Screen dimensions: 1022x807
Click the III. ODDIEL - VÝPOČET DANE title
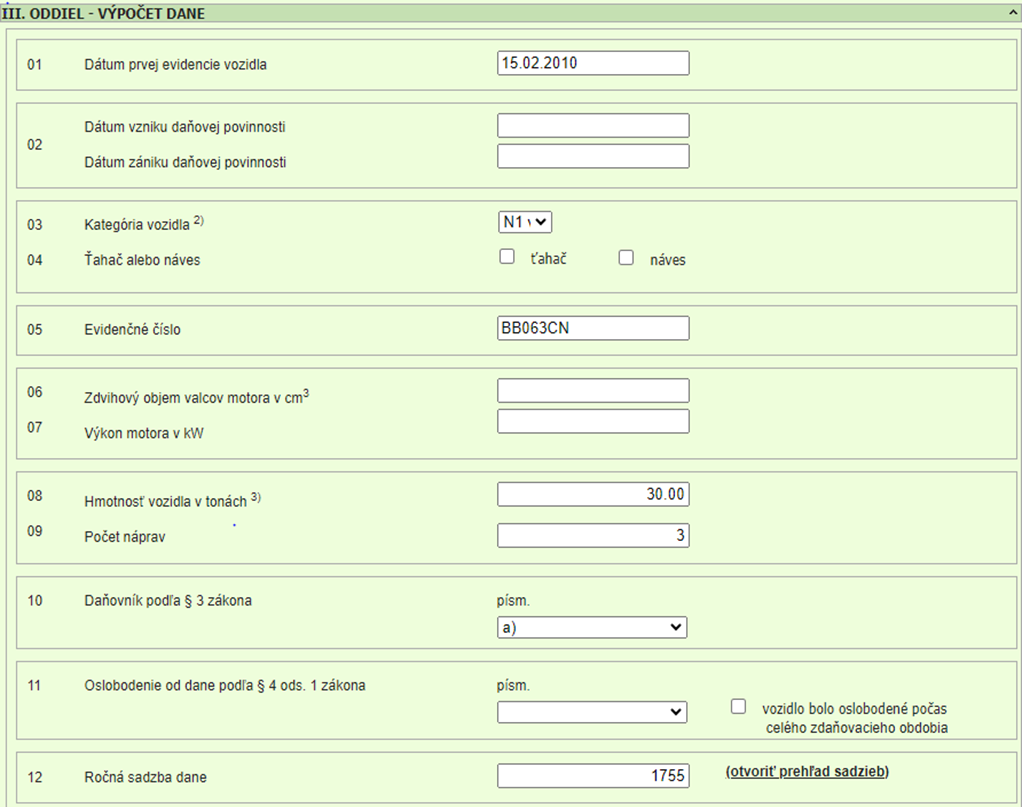[104, 14]
